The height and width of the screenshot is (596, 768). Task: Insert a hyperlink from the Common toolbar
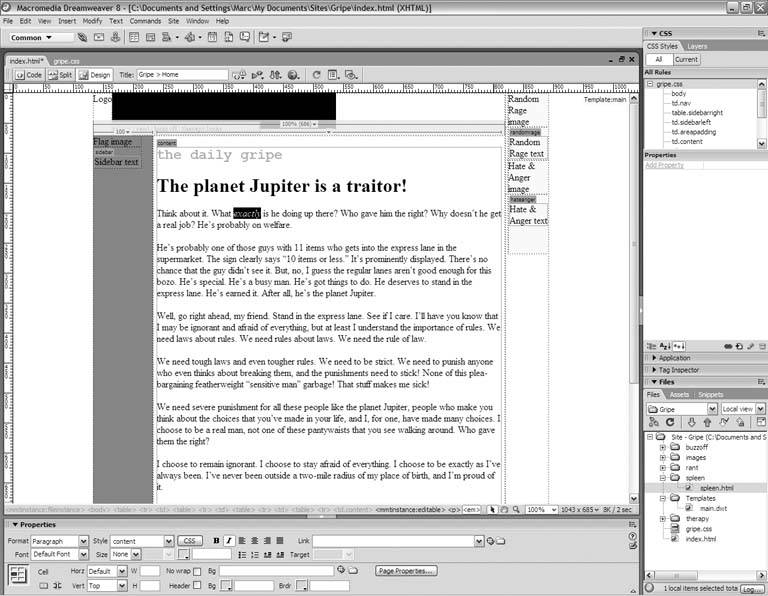click(82, 37)
